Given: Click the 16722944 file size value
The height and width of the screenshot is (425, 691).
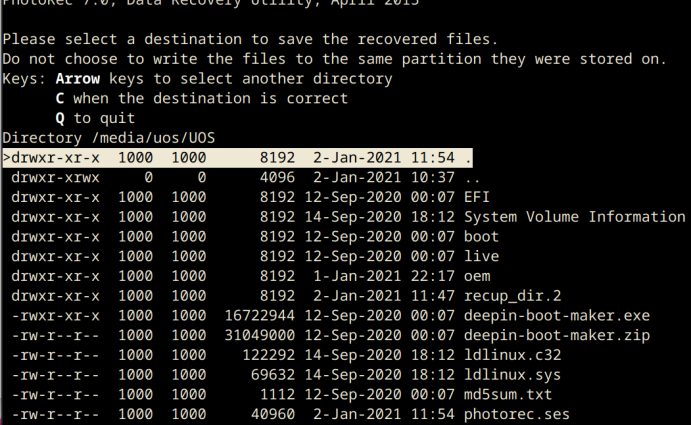Looking at the screenshot, I should (260, 316).
